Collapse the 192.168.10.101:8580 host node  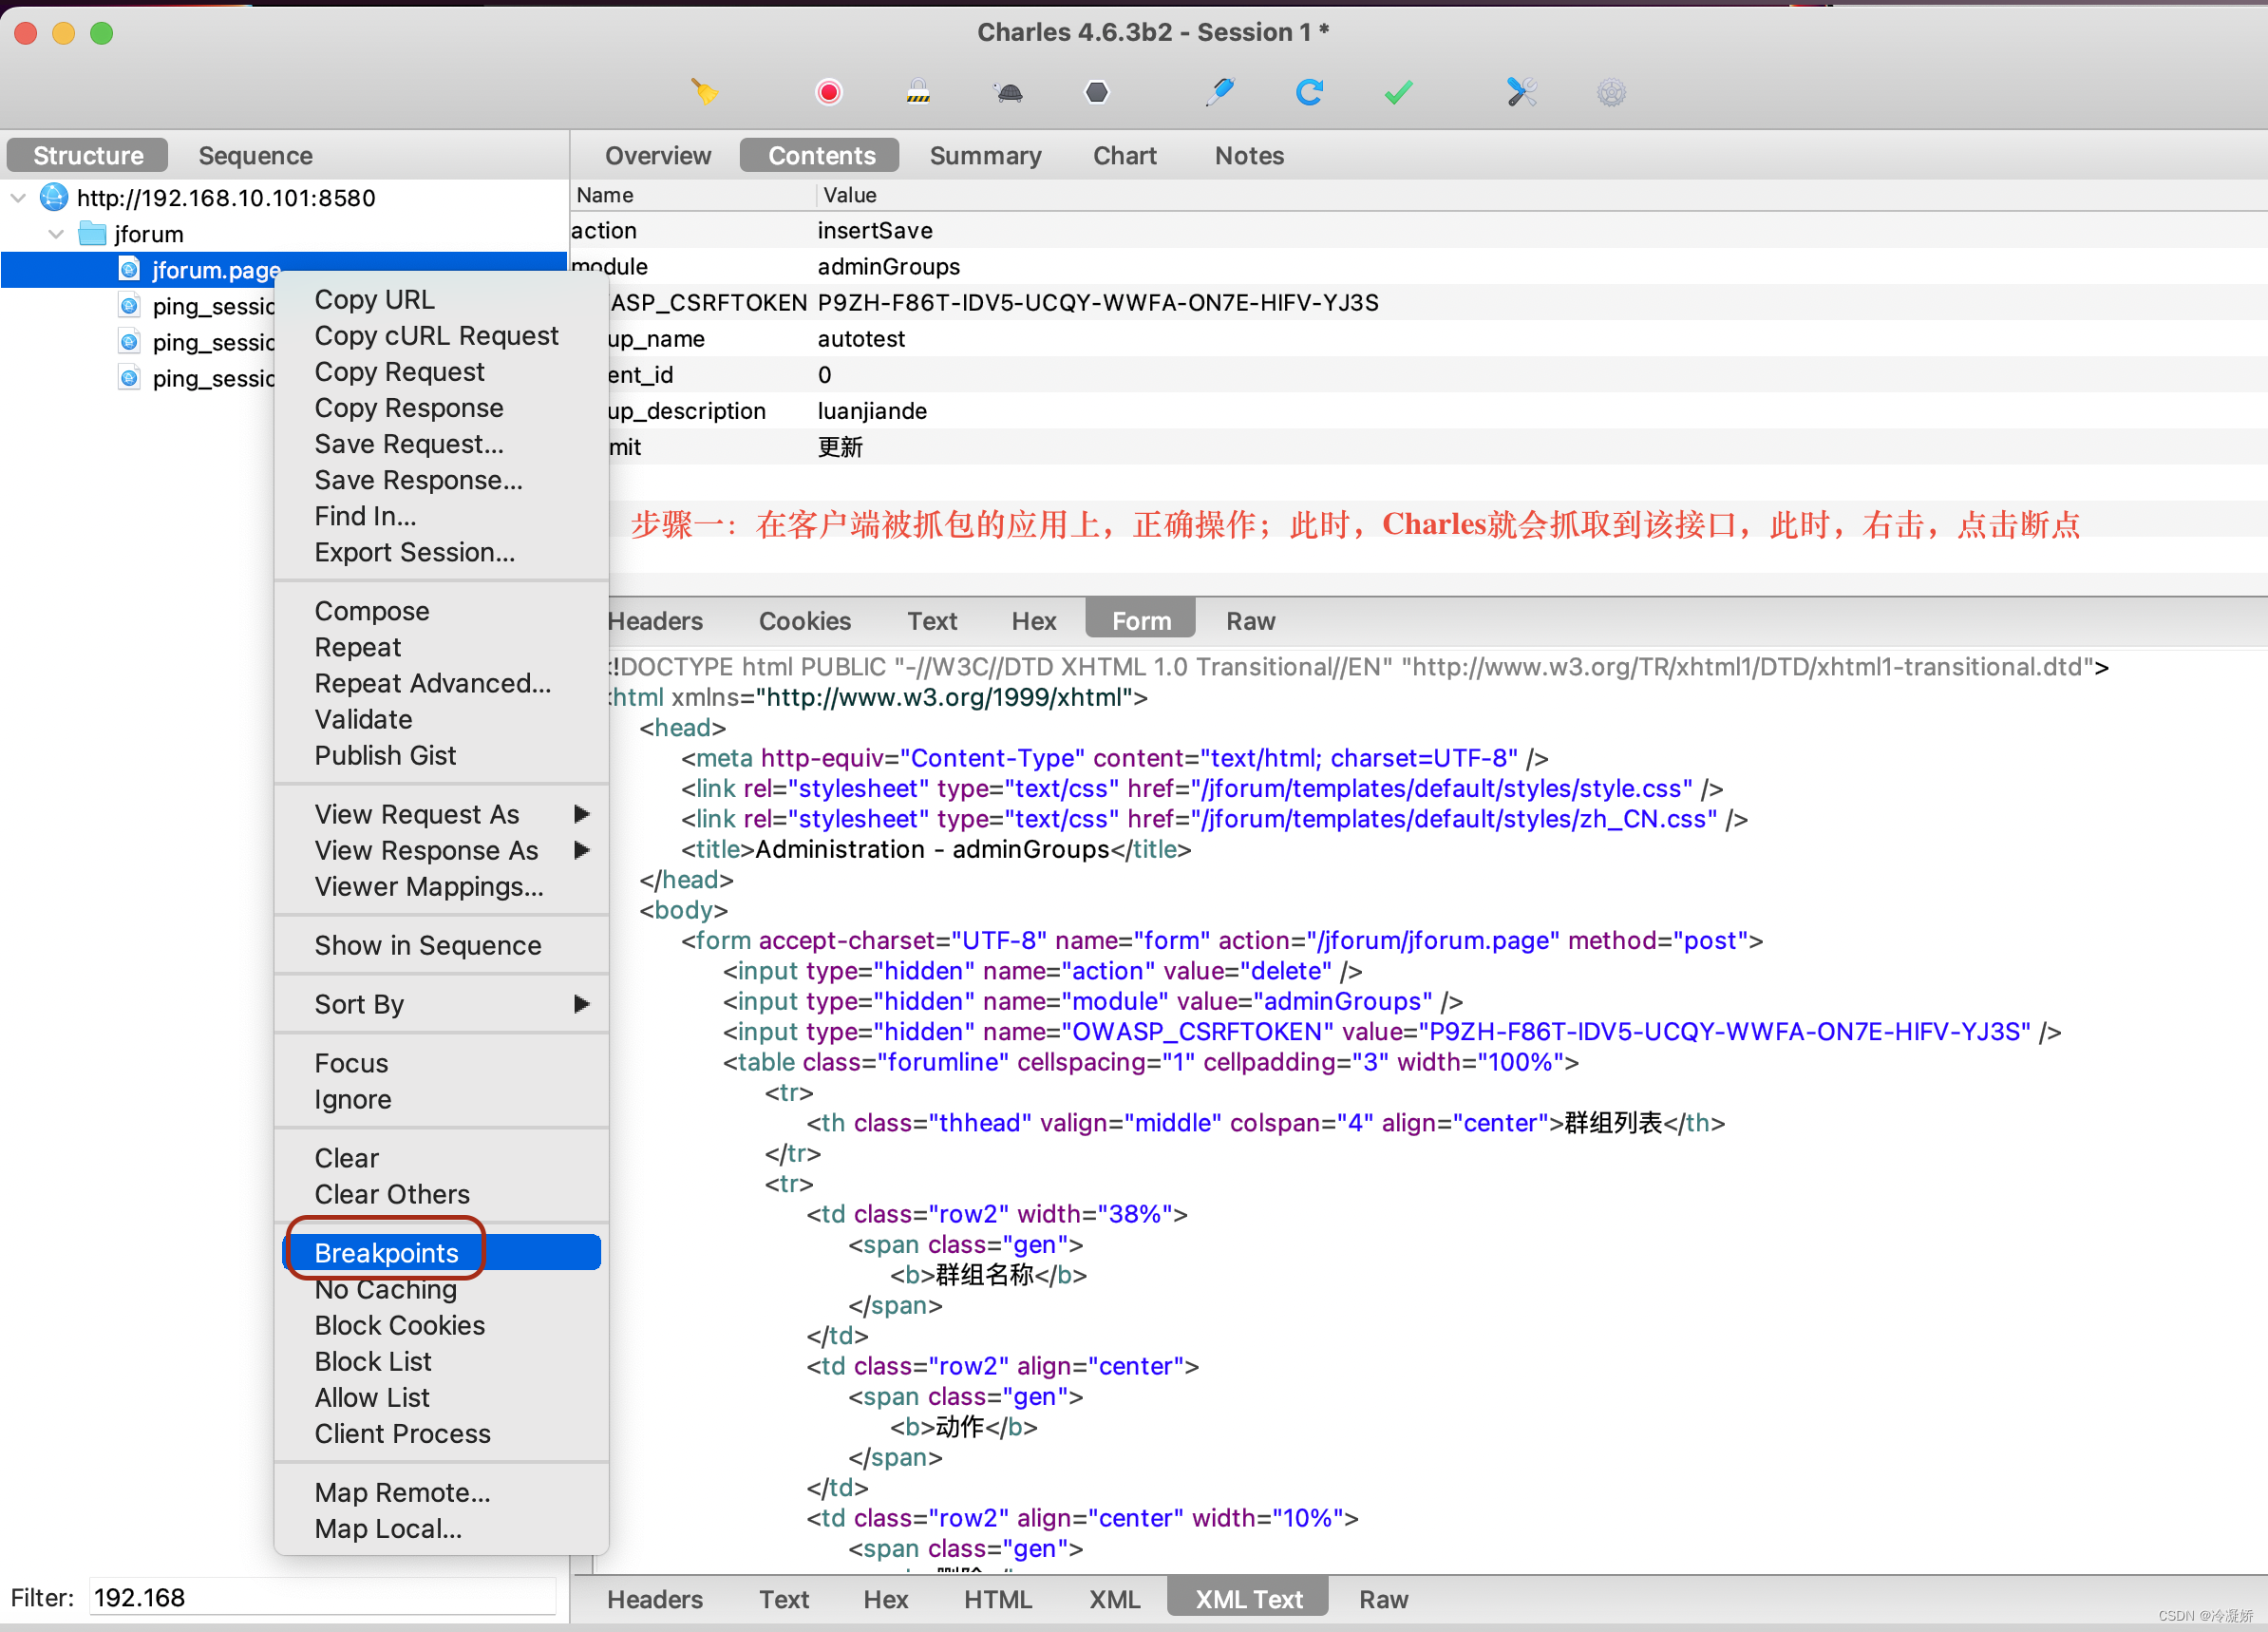[18, 197]
